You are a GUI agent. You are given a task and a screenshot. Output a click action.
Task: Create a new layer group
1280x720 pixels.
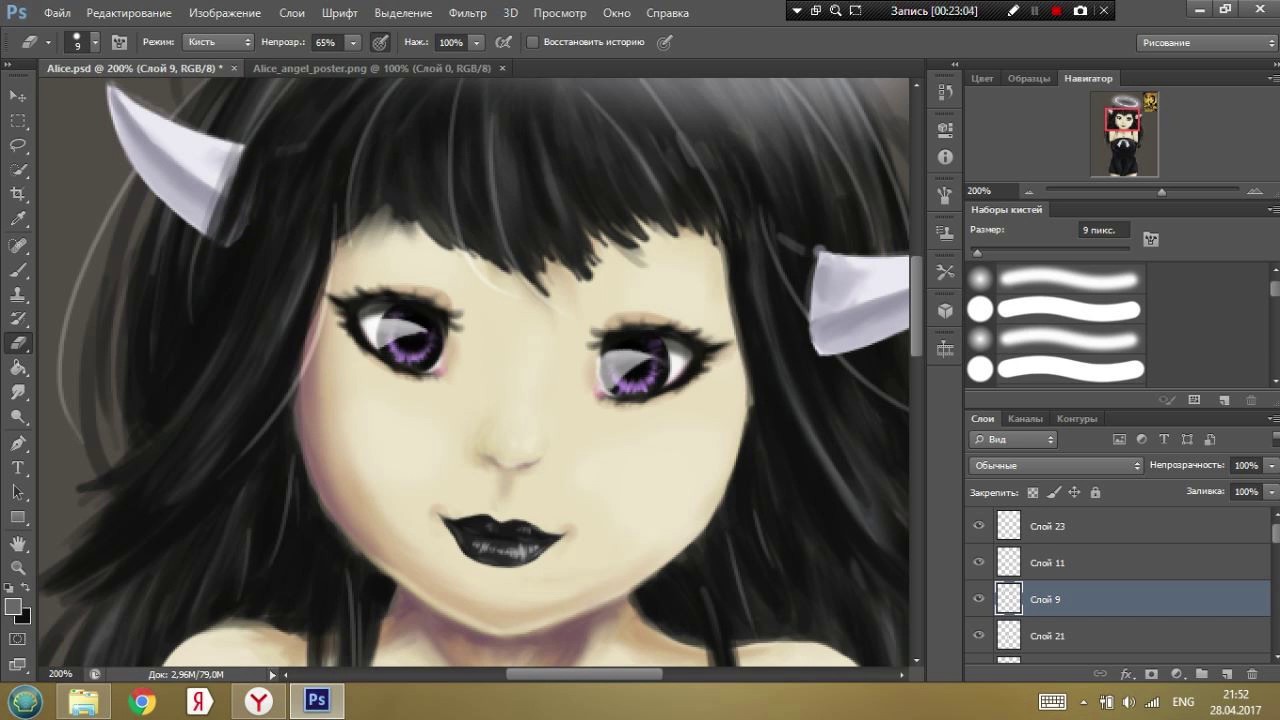pyautogui.click(x=1201, y=675)
